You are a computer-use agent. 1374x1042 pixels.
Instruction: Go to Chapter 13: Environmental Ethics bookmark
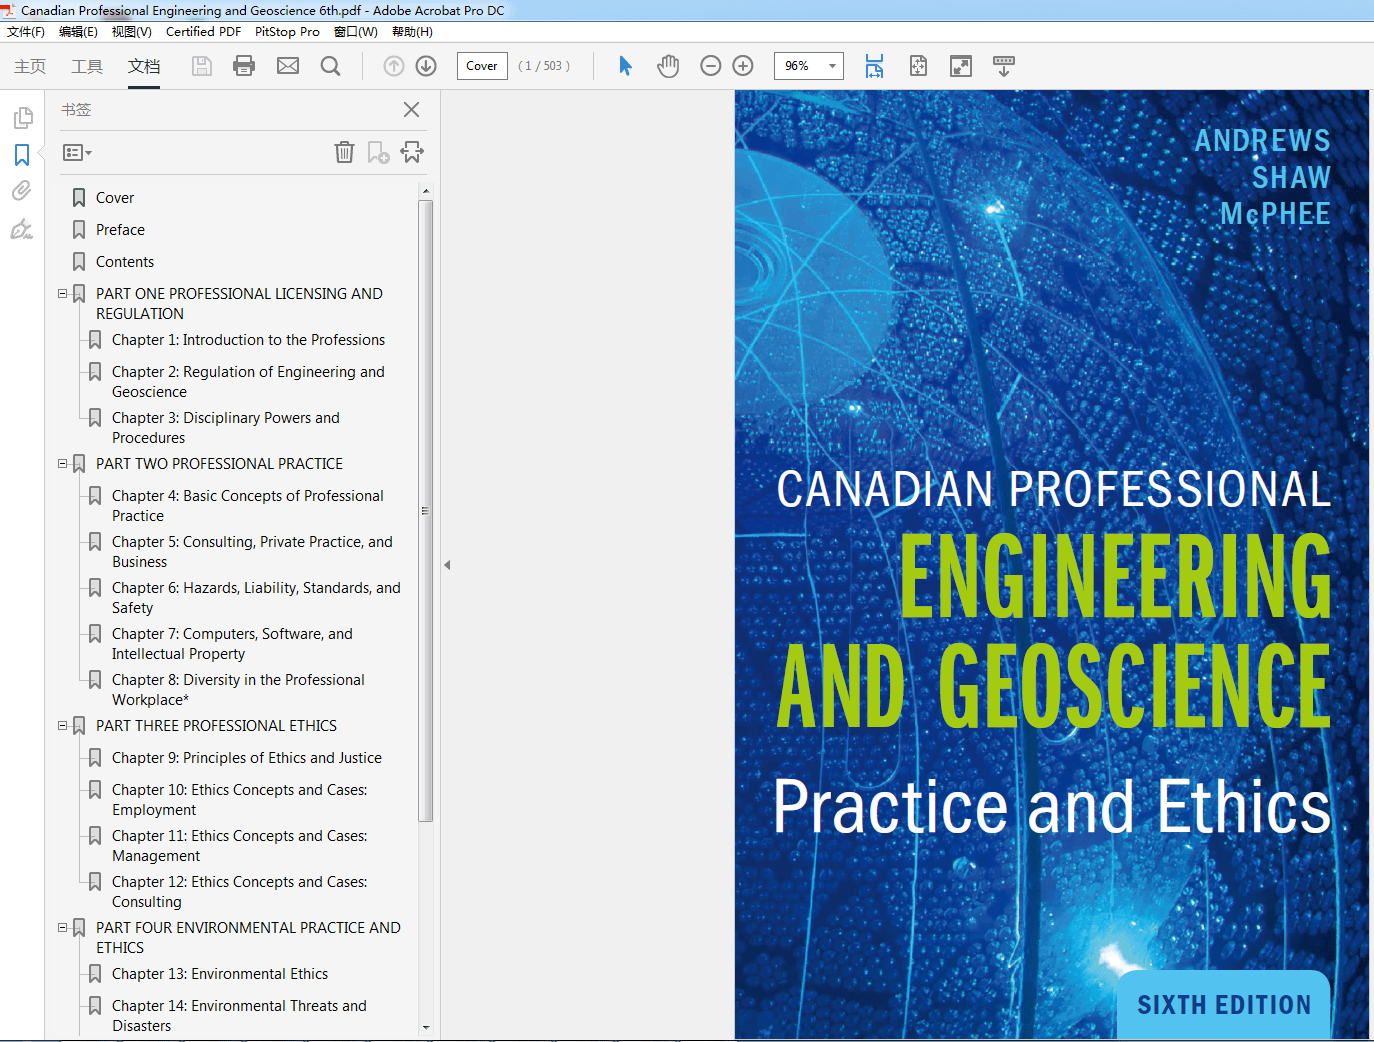220,973
